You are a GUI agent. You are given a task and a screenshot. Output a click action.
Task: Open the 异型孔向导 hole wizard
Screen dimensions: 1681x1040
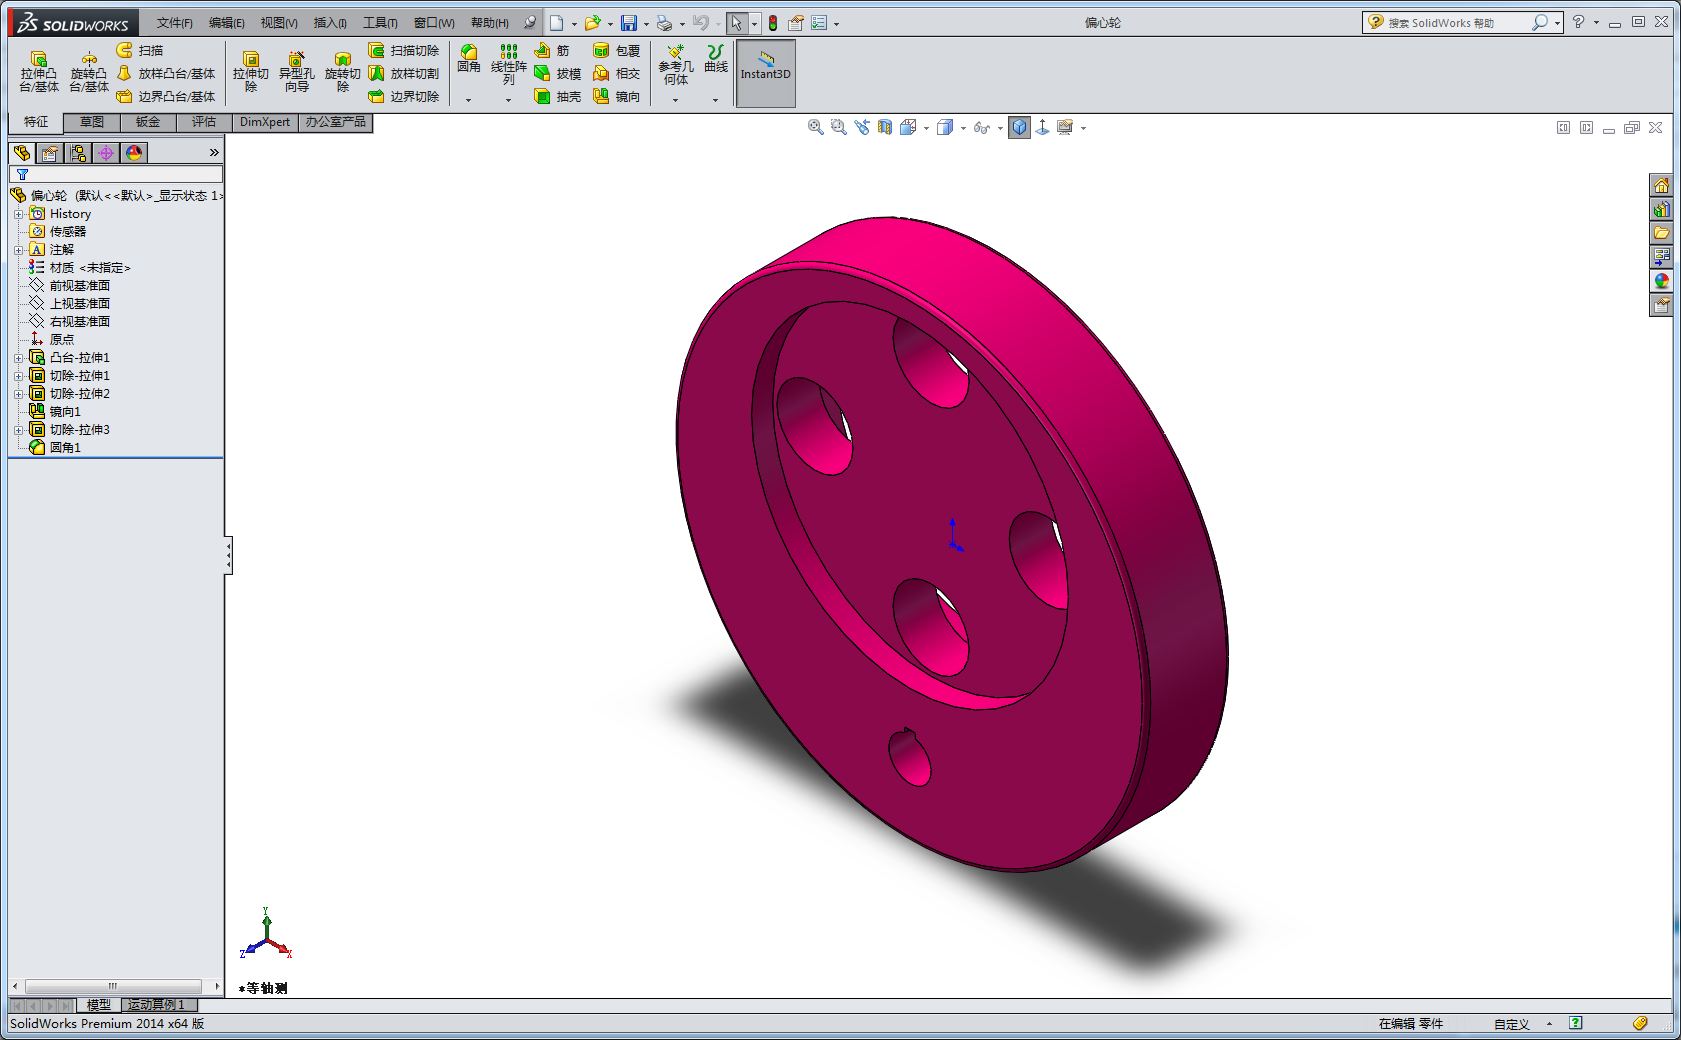(x=296, y=72)
